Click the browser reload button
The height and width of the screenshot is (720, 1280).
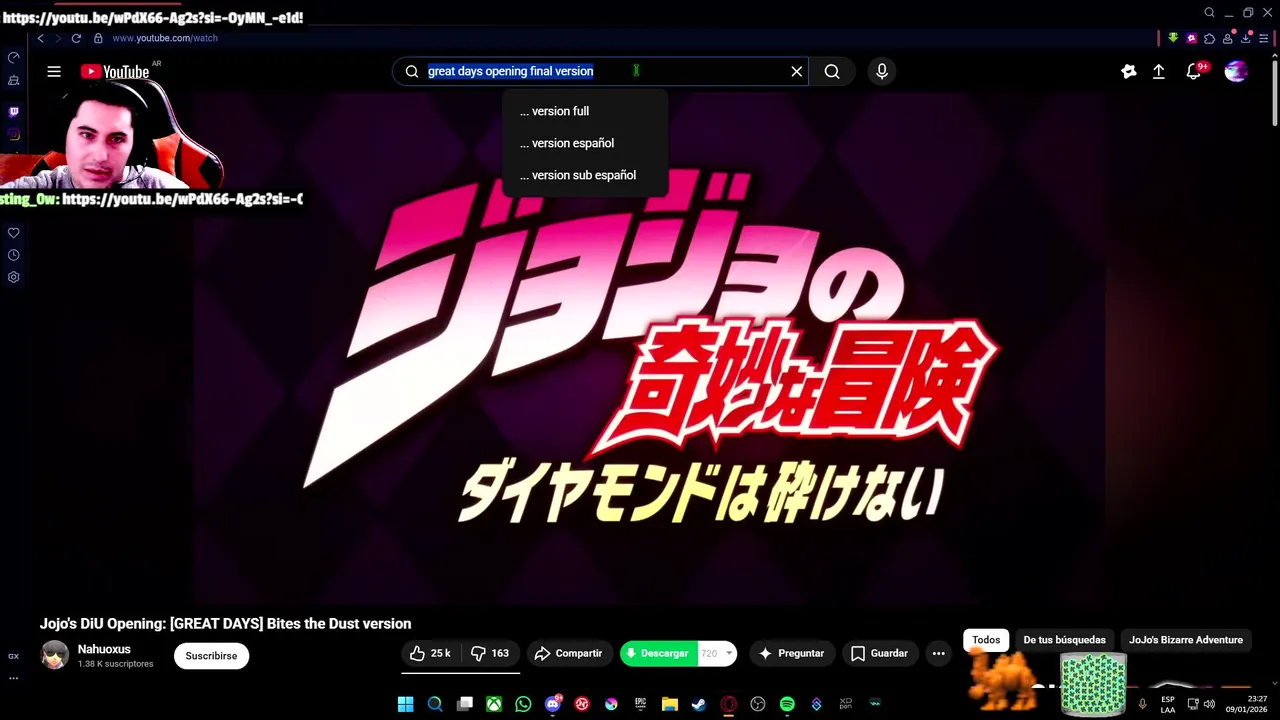[76, 38]
